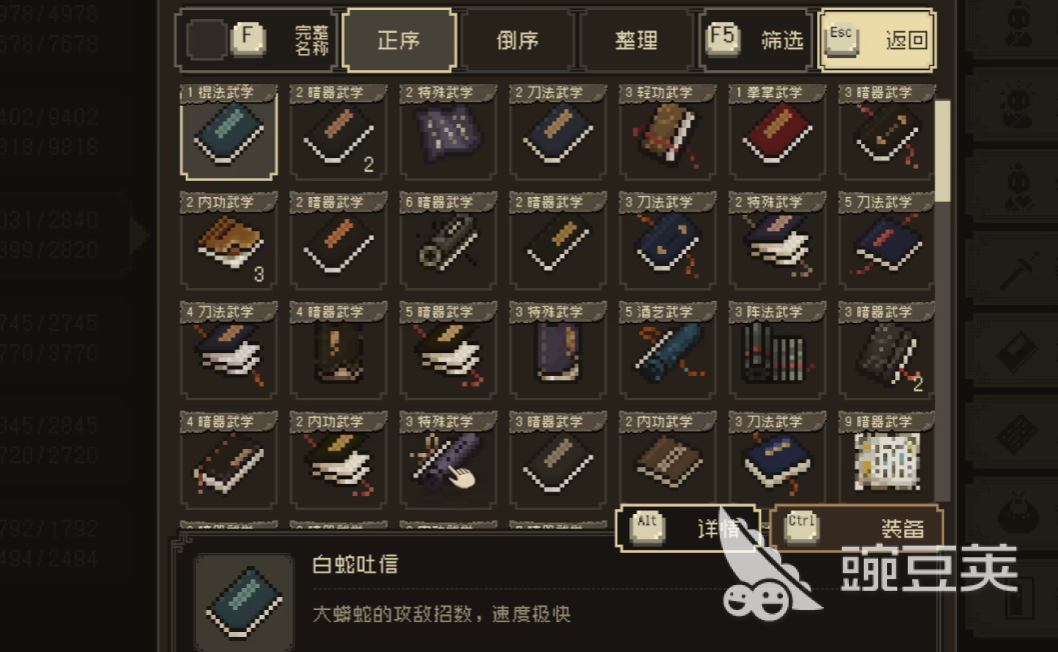Open 详情 details for selected item

[x=689, y=528]
